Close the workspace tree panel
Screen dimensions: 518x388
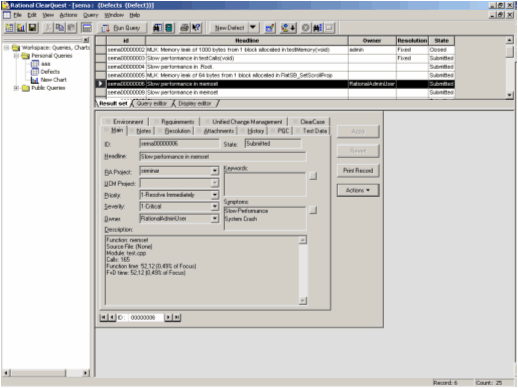pyautogui.click(x=86, y=40)
